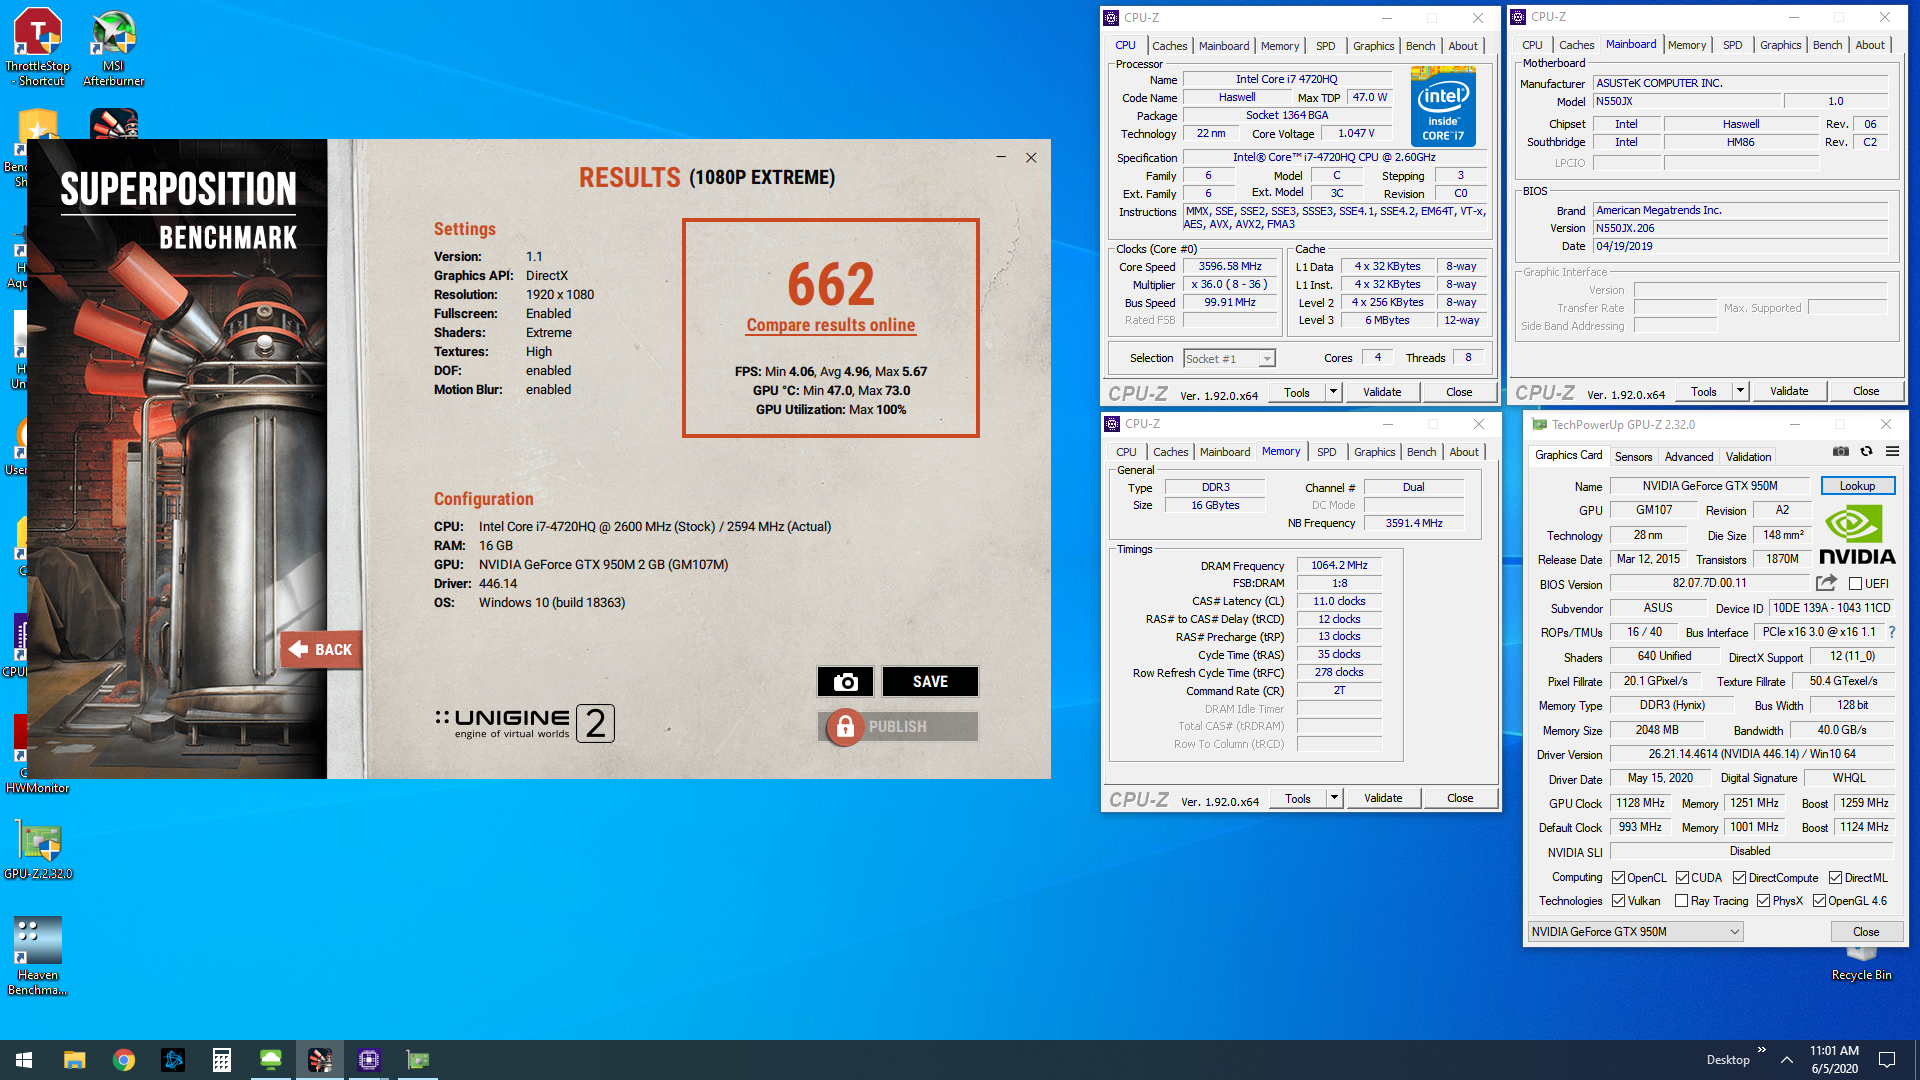1920x1080 pixels.
Task: Switch to Sensors tab in GPU-Z
Action: pyautogui.click(x=1633, y=456)
